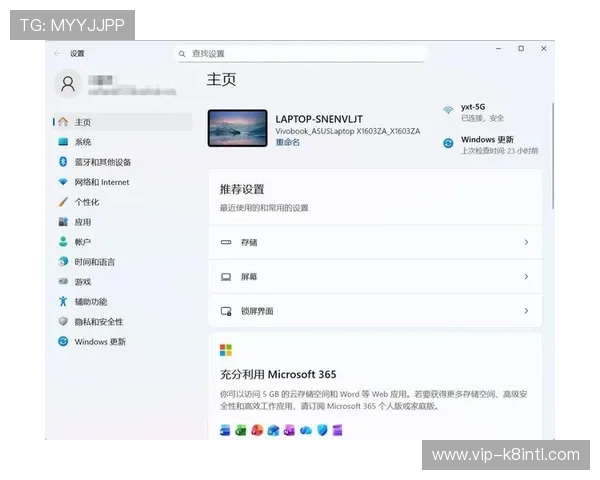
Task: Maximize the Settings window
Action: pos(521,49)
